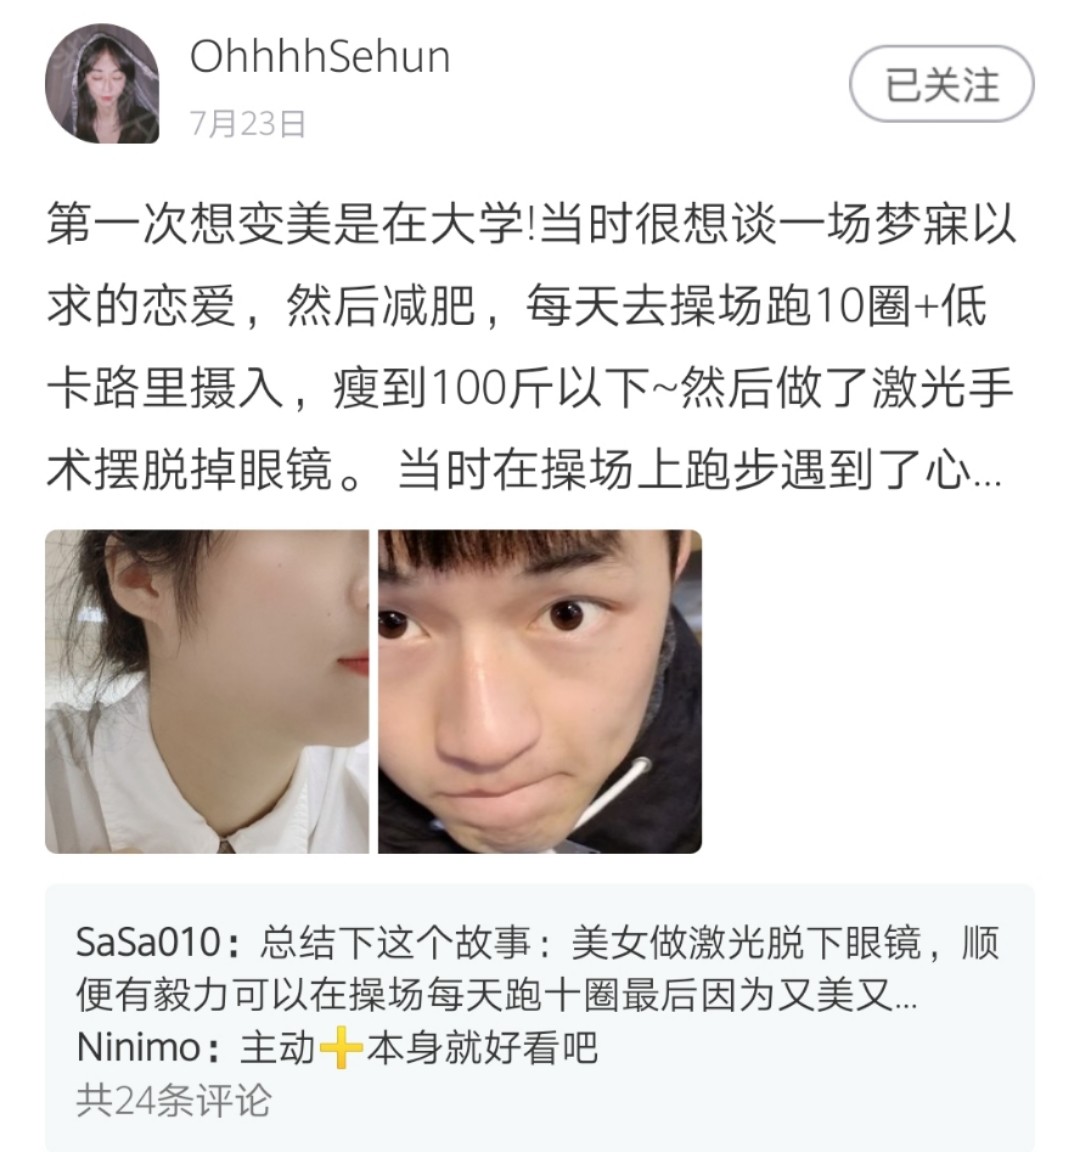
Task: Tap the line 术摆脱掉眼镜 in the post
Action: [190, 471]
